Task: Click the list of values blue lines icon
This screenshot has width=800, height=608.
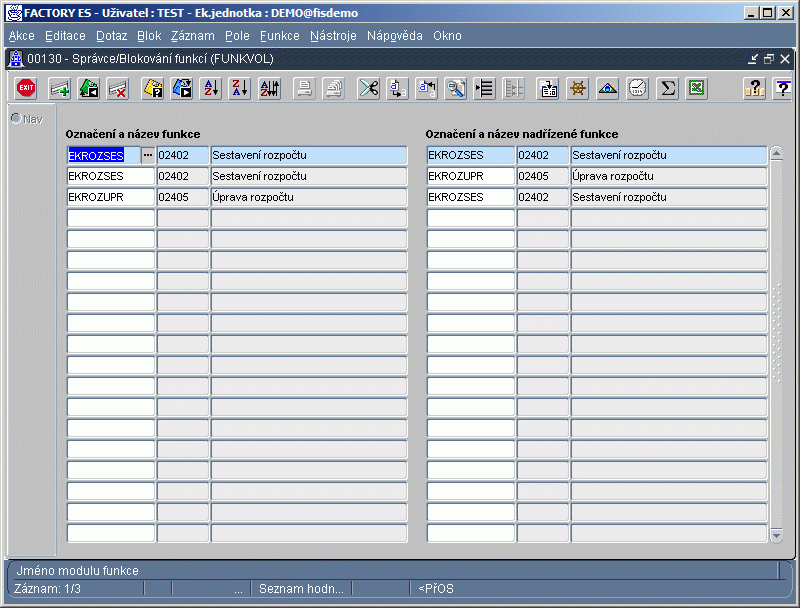Action: (485, 88)
